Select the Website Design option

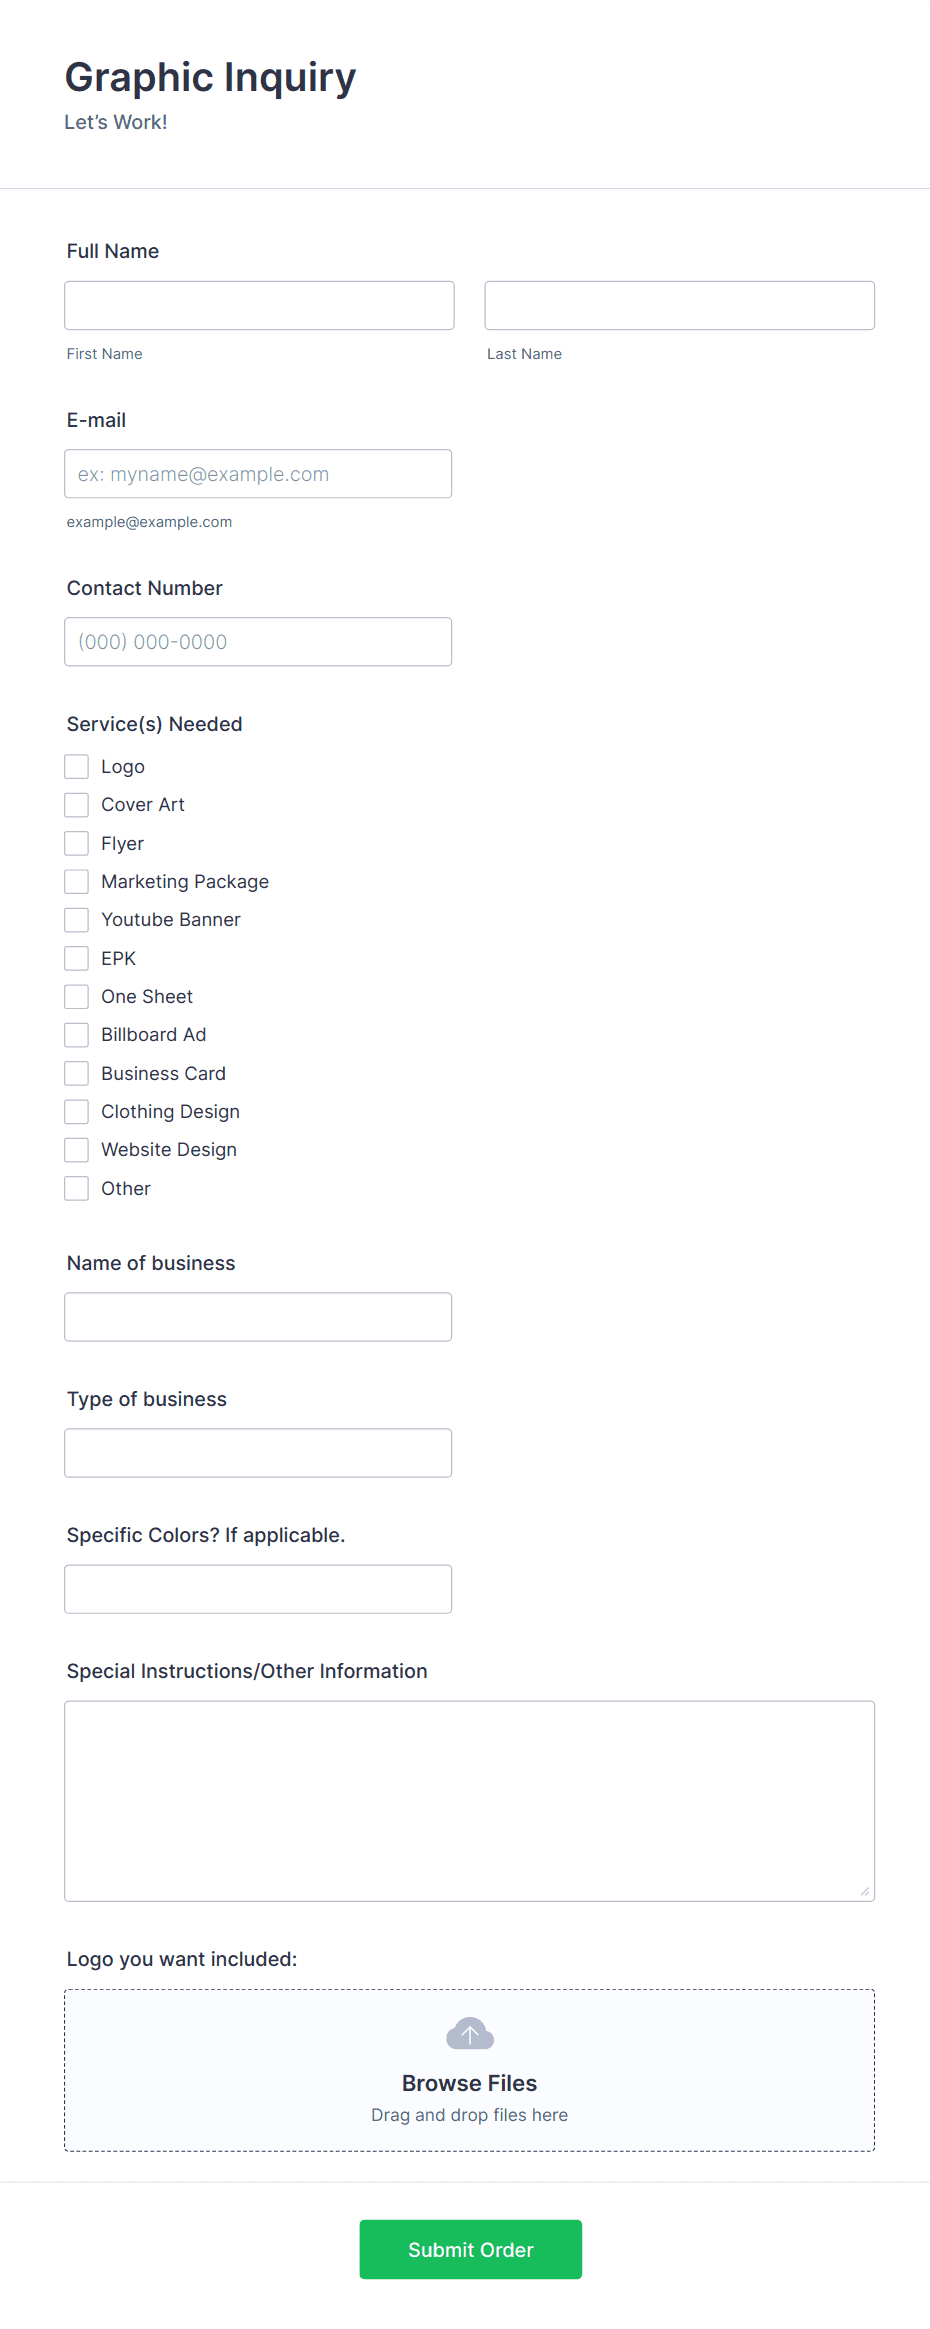(76, 1149)
